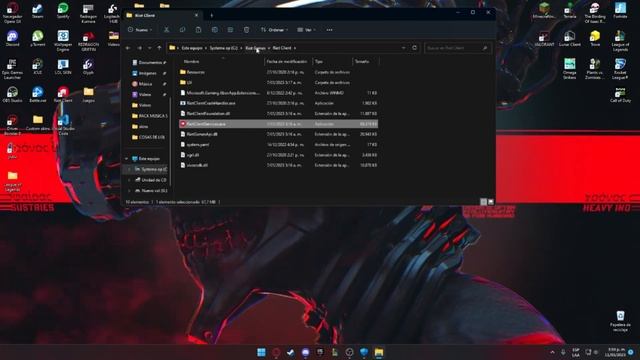Open PACK MUSICA folder in sidebar
The height and width of the screenshot is (360, 640).
point(149,116)
